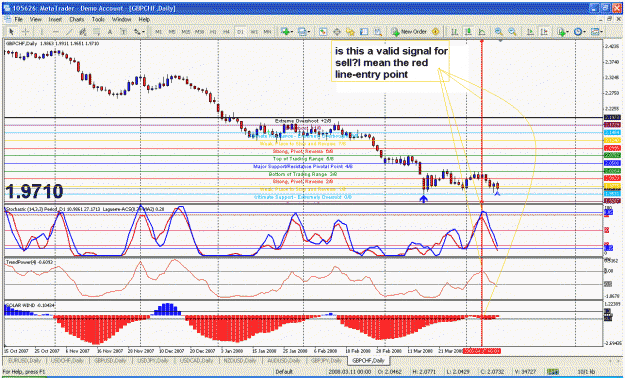Pick the vertical line drawing tool
The width and height of the screenshot is (625, 378).
tap(41, 32)
